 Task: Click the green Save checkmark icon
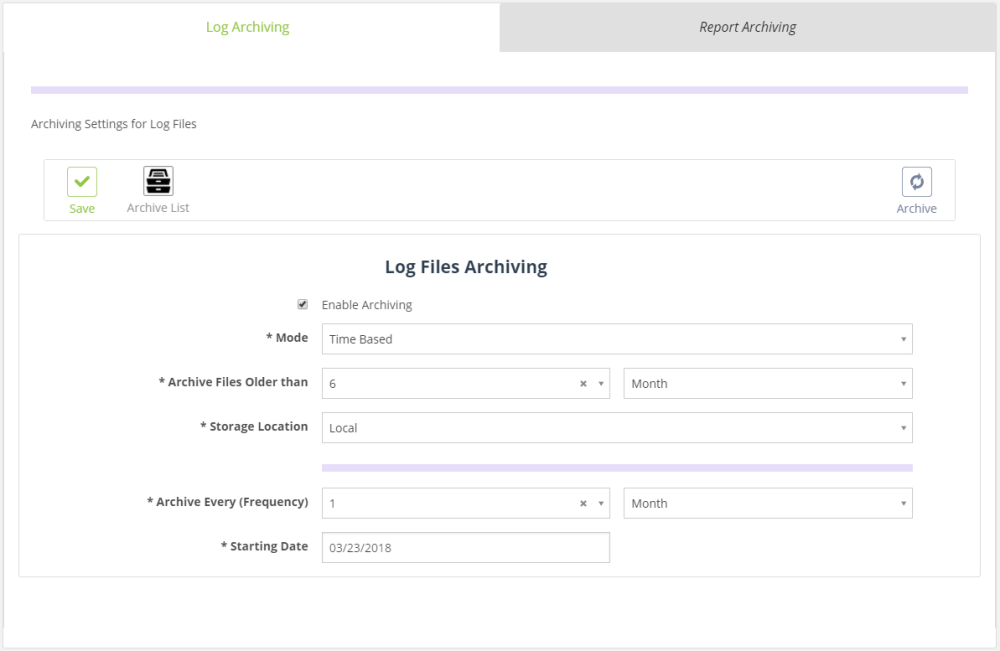coord(82,182)
